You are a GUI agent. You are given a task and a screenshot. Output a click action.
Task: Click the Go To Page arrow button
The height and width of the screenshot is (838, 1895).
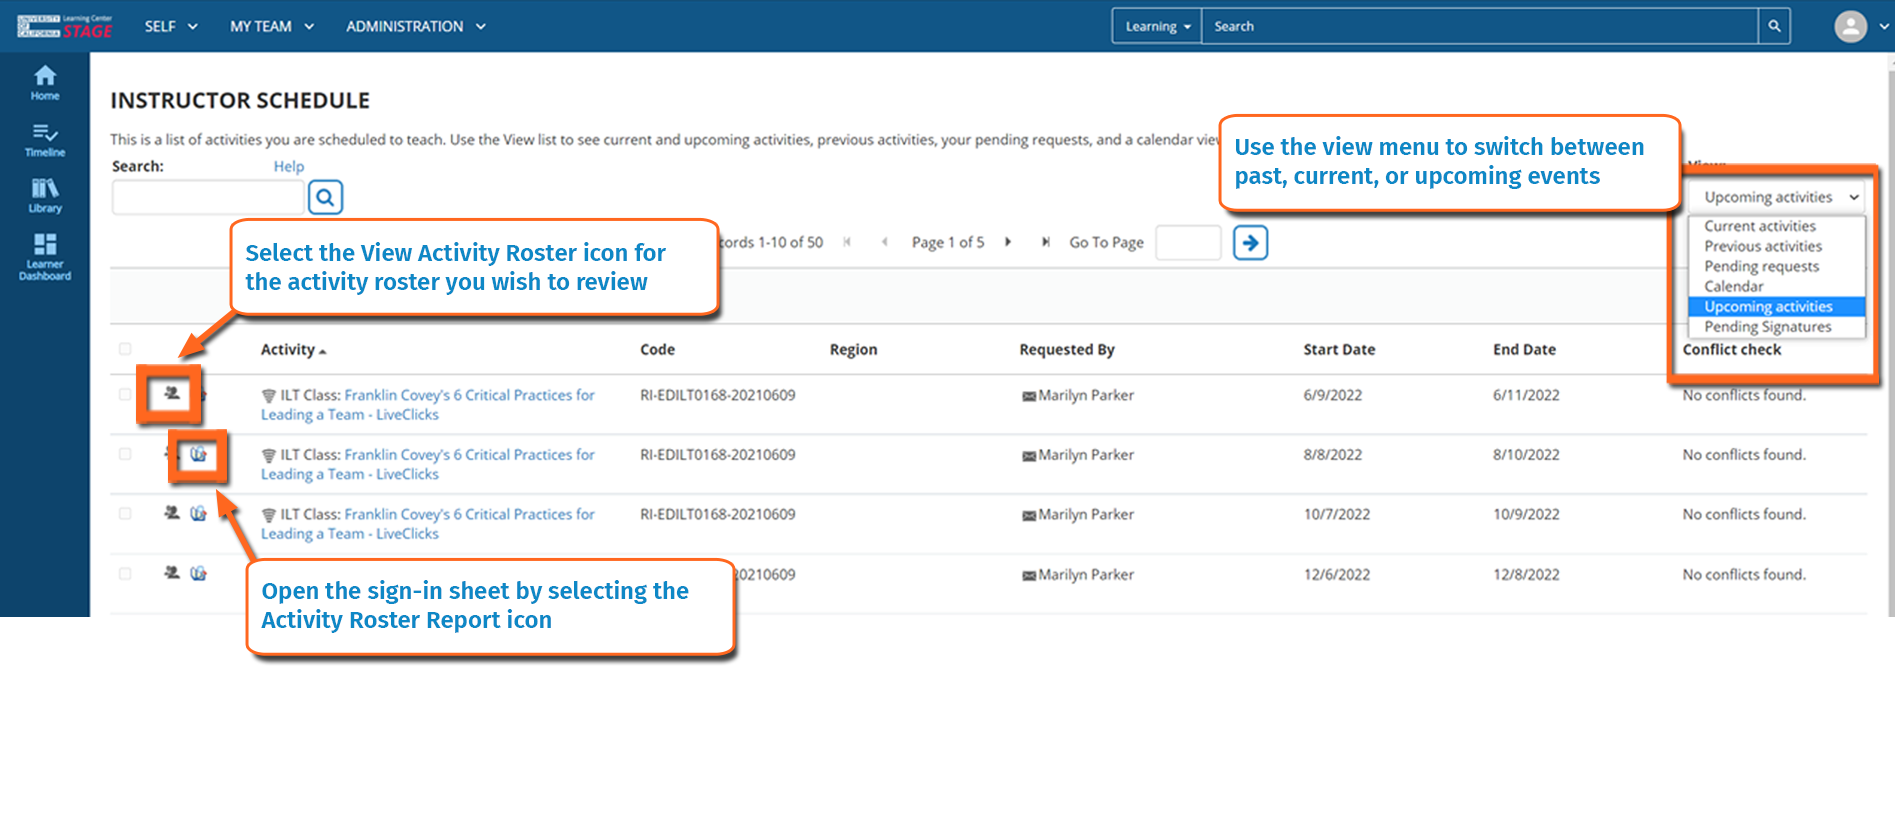coord(1250,243)
